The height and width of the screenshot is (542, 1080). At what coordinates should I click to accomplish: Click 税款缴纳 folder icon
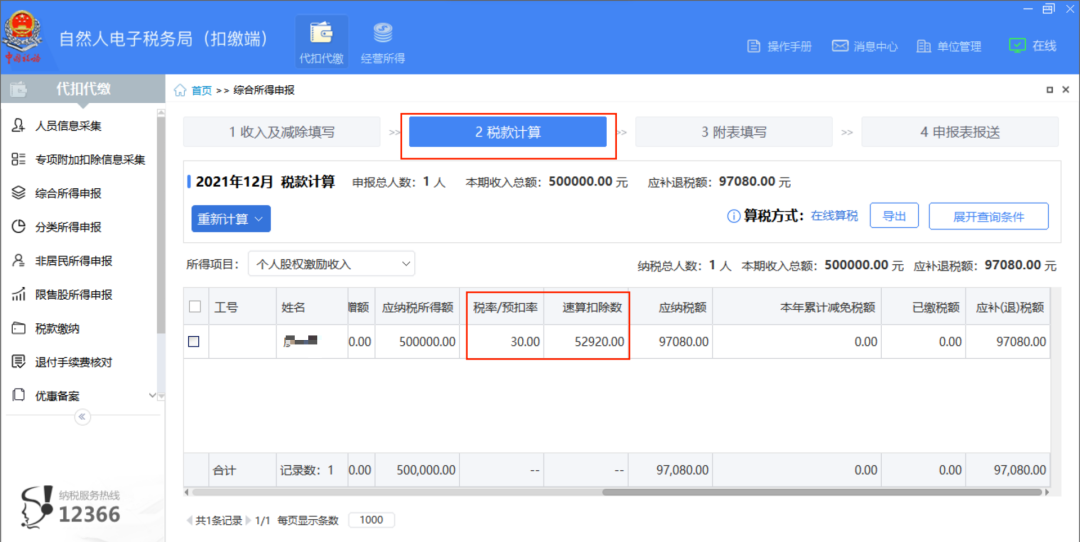(x=19, y=328)
